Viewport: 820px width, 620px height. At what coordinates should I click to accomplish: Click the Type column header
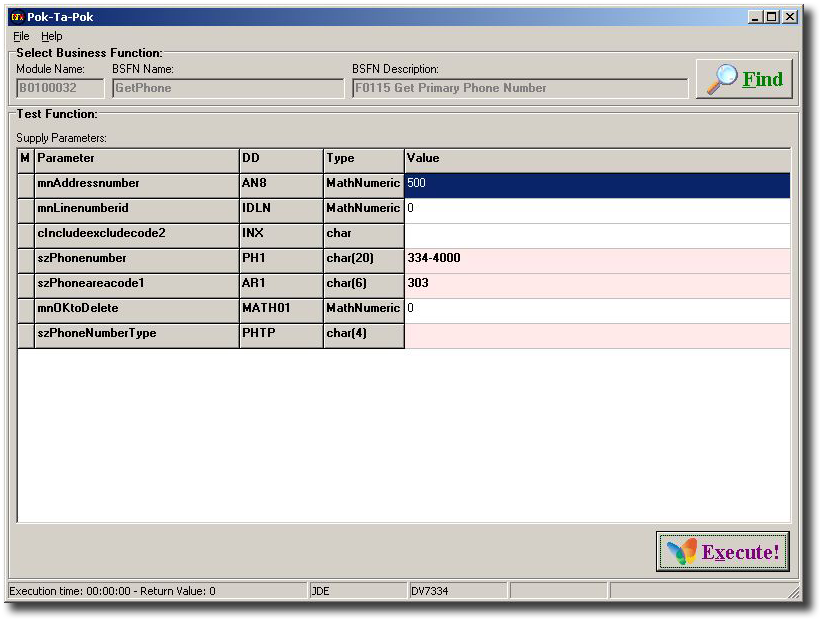coord(364,160)
